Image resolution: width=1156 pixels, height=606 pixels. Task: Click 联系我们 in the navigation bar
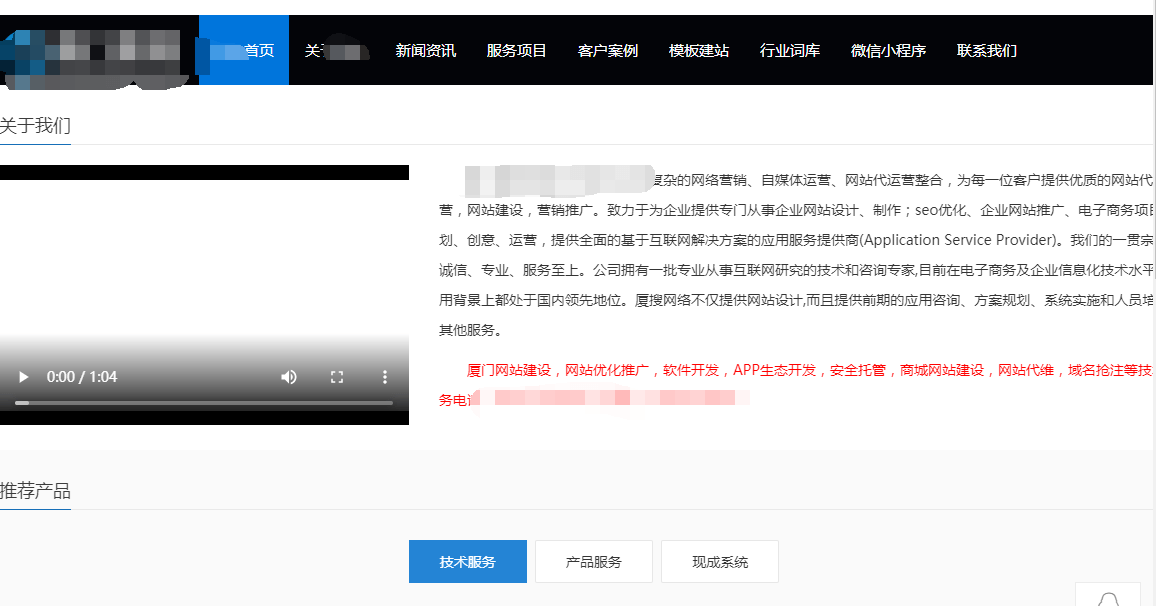point(986,50)
